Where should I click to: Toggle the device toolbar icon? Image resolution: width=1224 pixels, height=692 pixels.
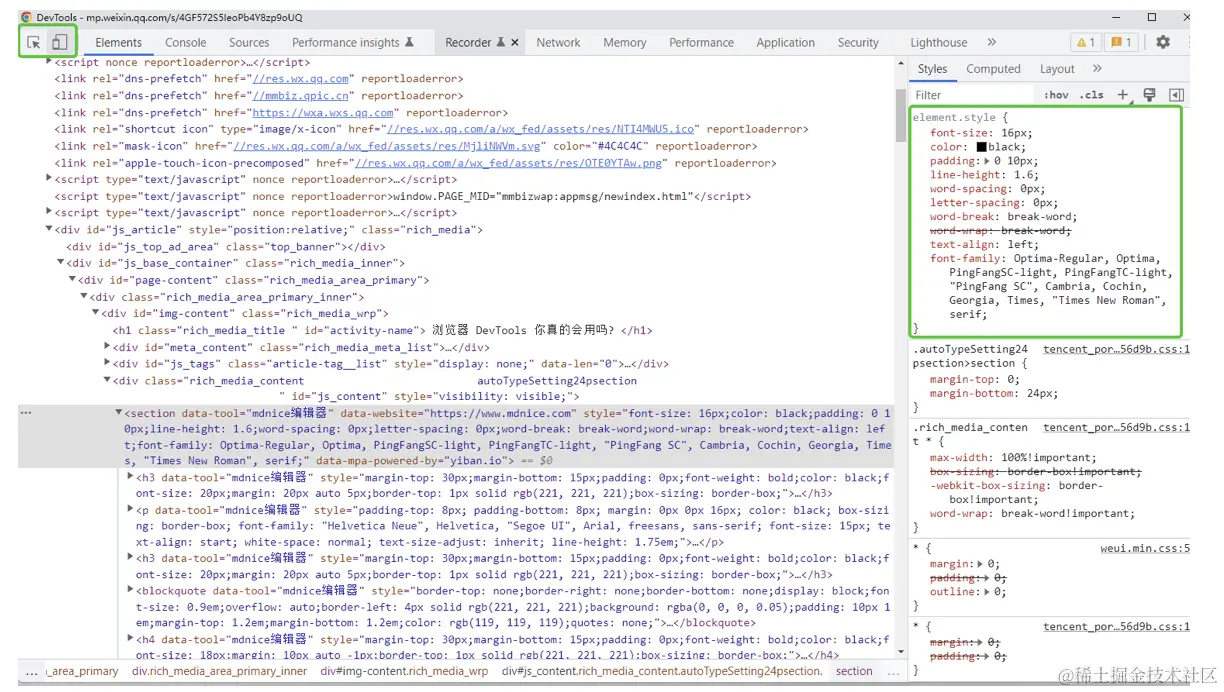click(60, 42)
